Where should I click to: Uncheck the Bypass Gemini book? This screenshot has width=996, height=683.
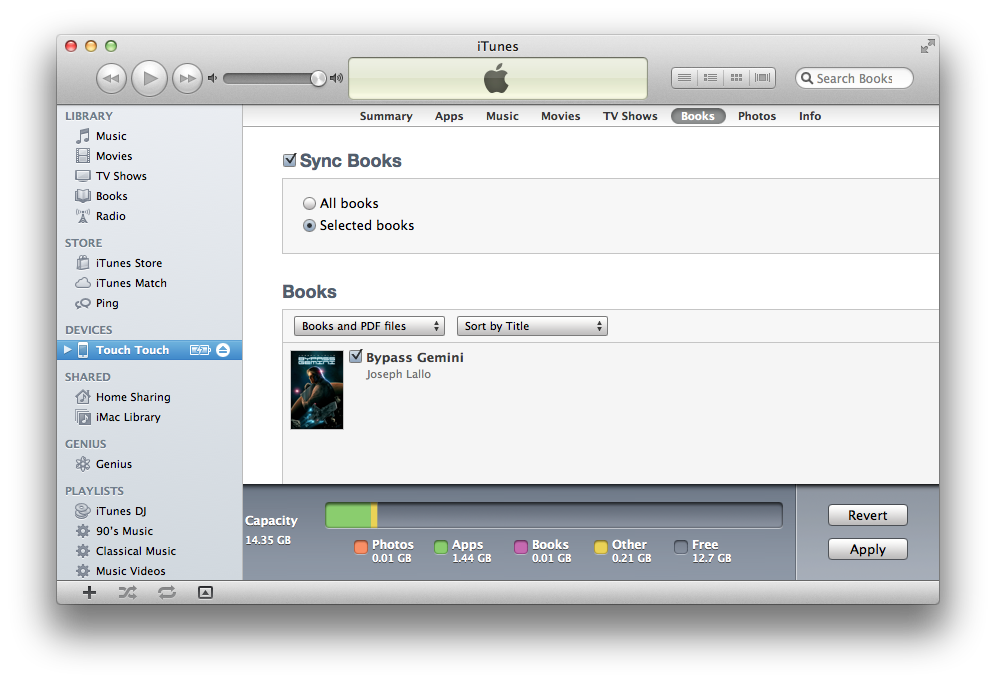point(356,356)
